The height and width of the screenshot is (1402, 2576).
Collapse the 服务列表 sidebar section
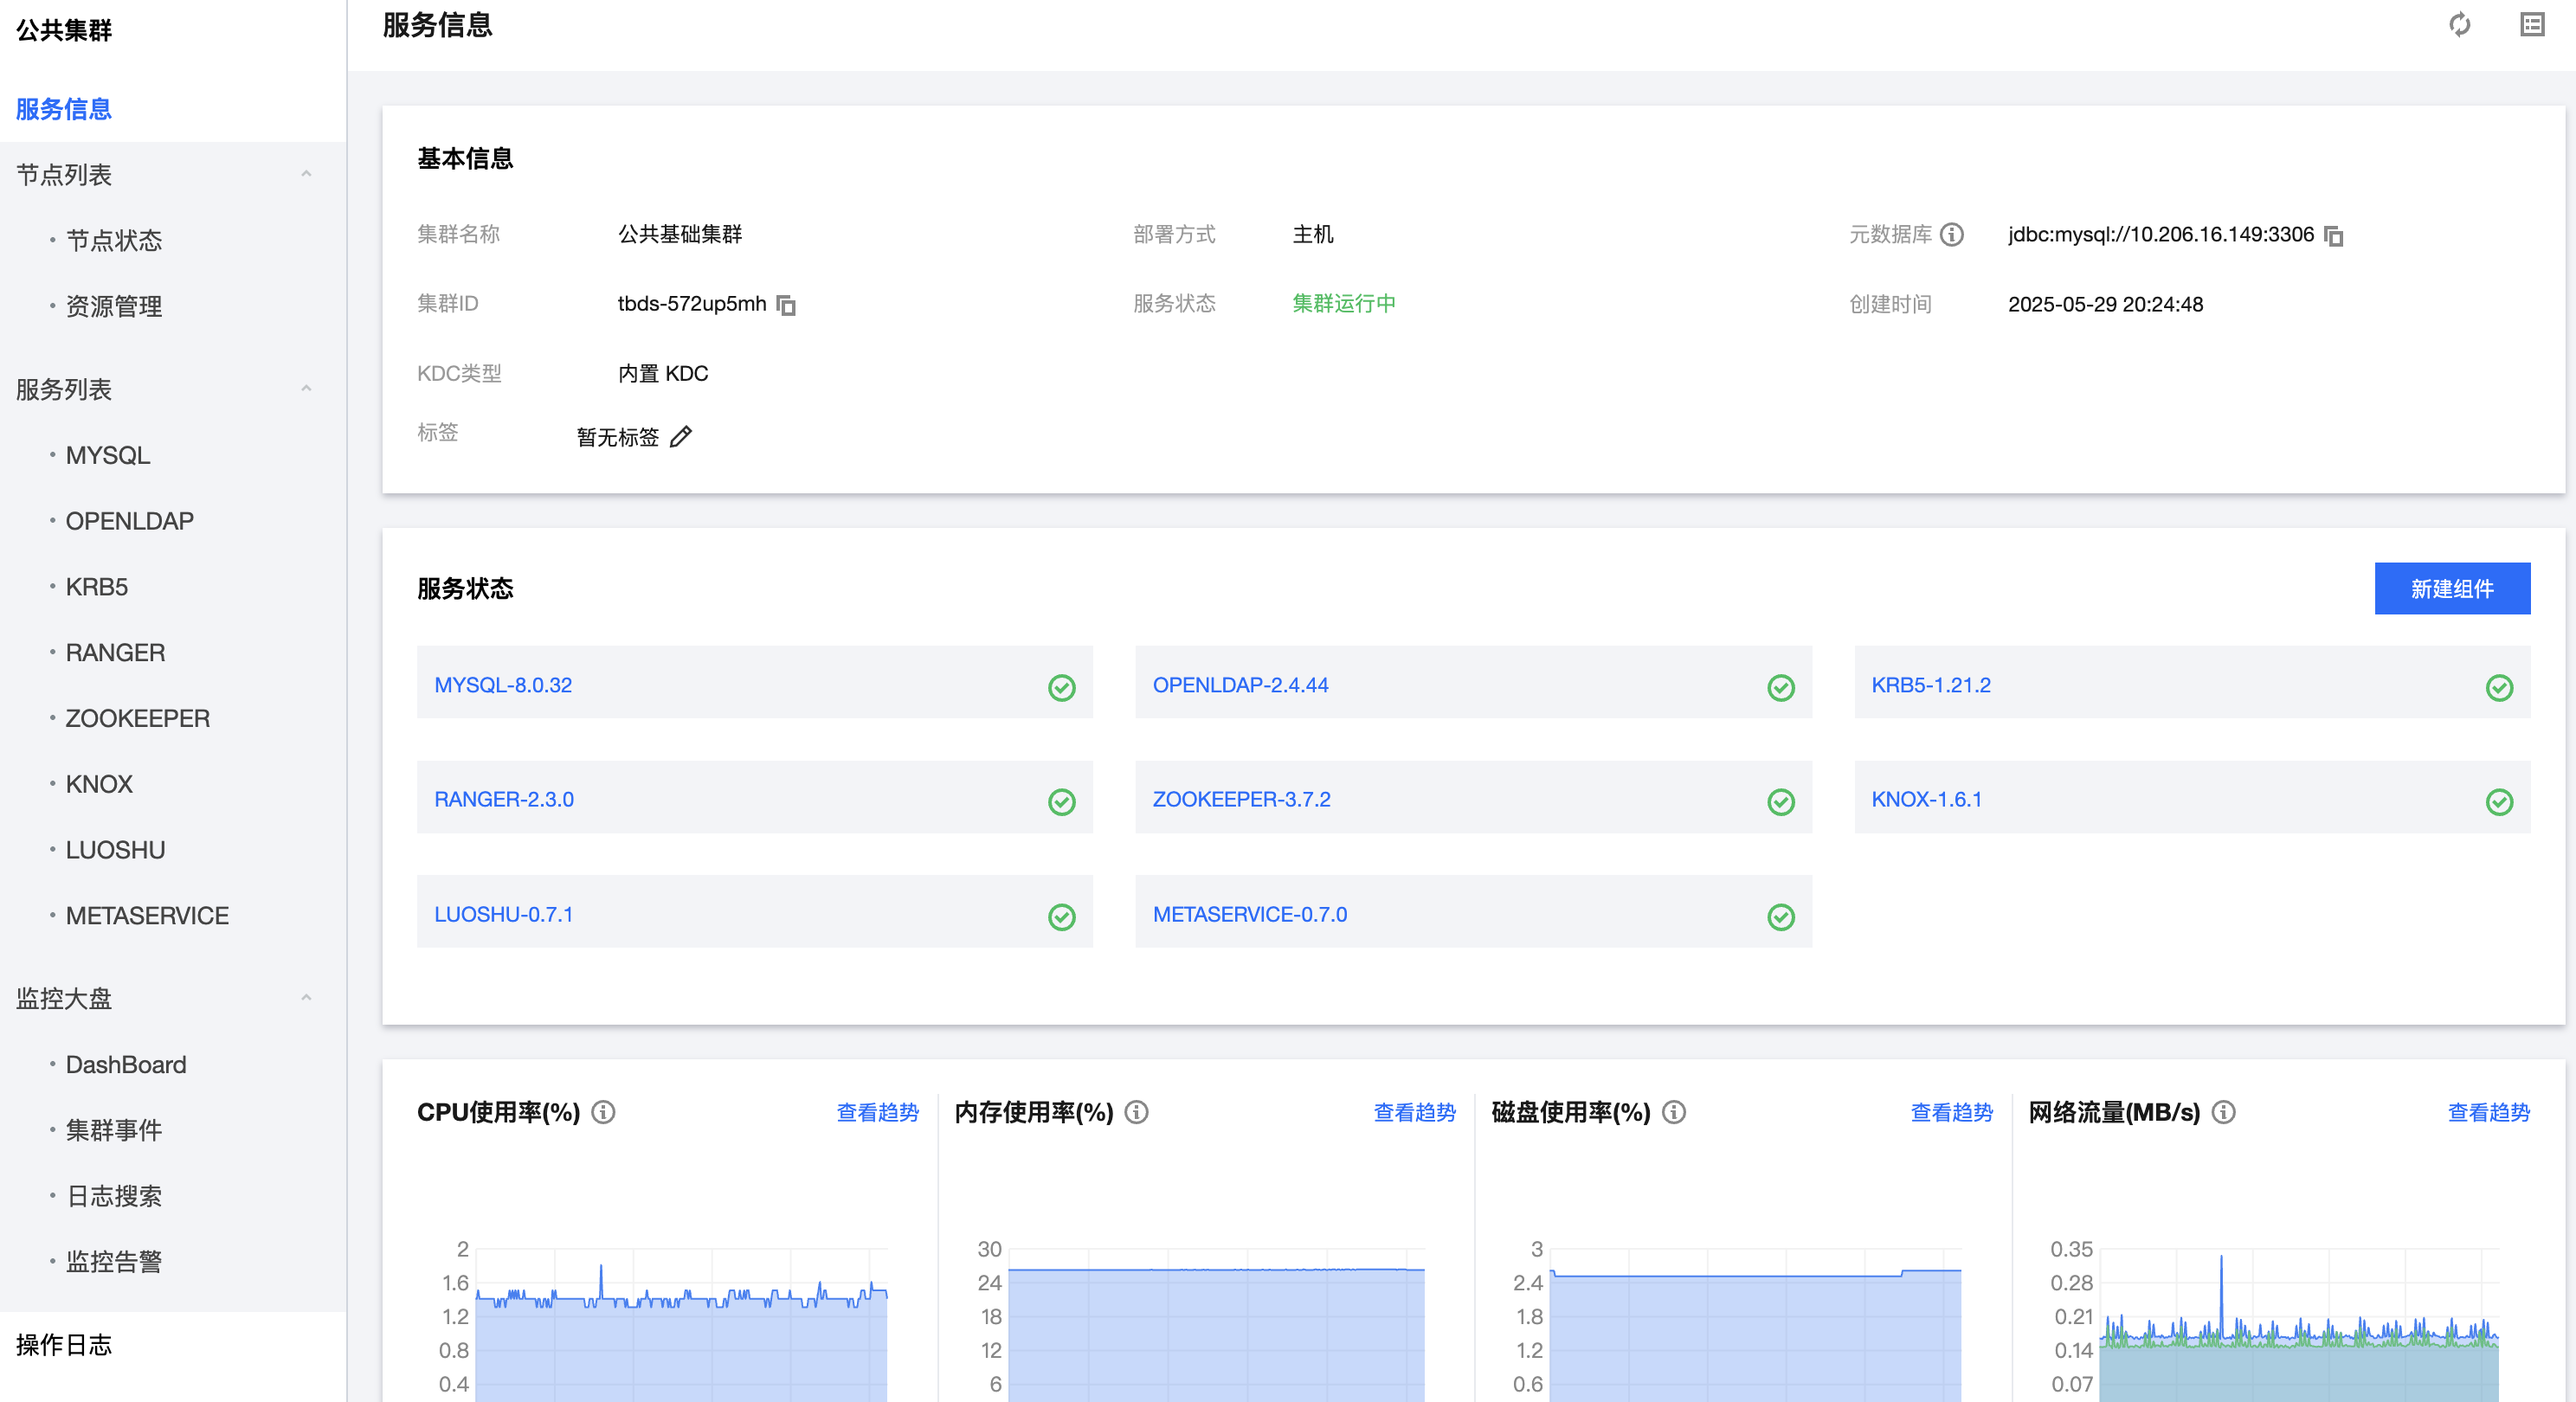[x=306, y=389]
